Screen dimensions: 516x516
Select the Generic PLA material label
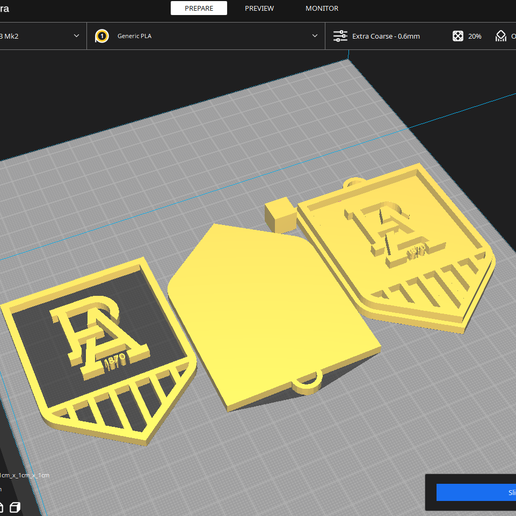pos(134,36)
